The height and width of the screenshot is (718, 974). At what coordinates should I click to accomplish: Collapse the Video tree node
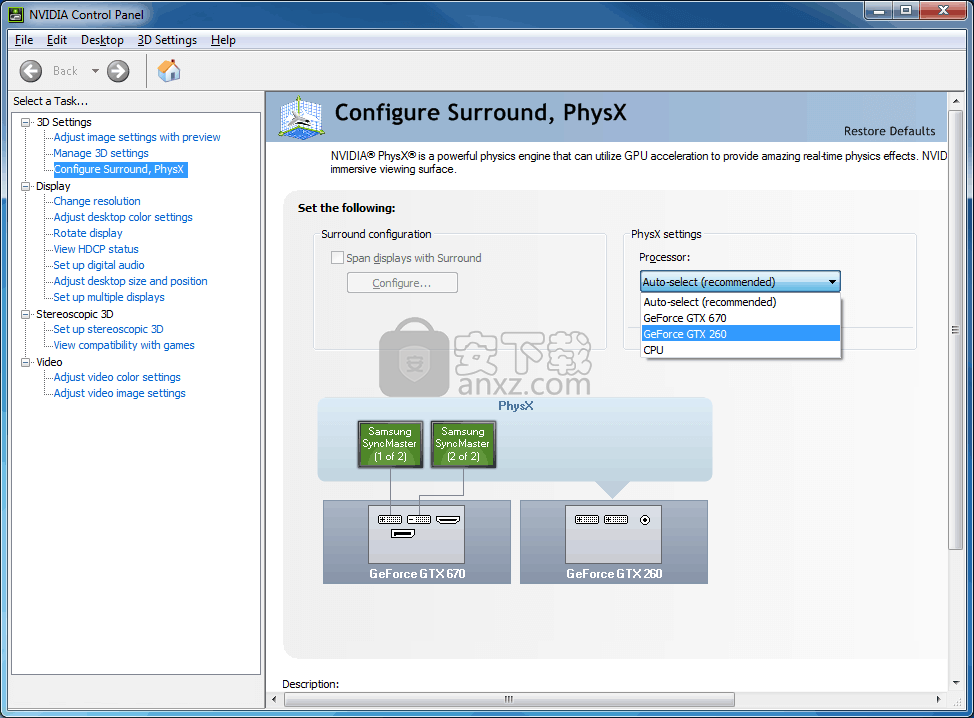(x=25, y=362)
